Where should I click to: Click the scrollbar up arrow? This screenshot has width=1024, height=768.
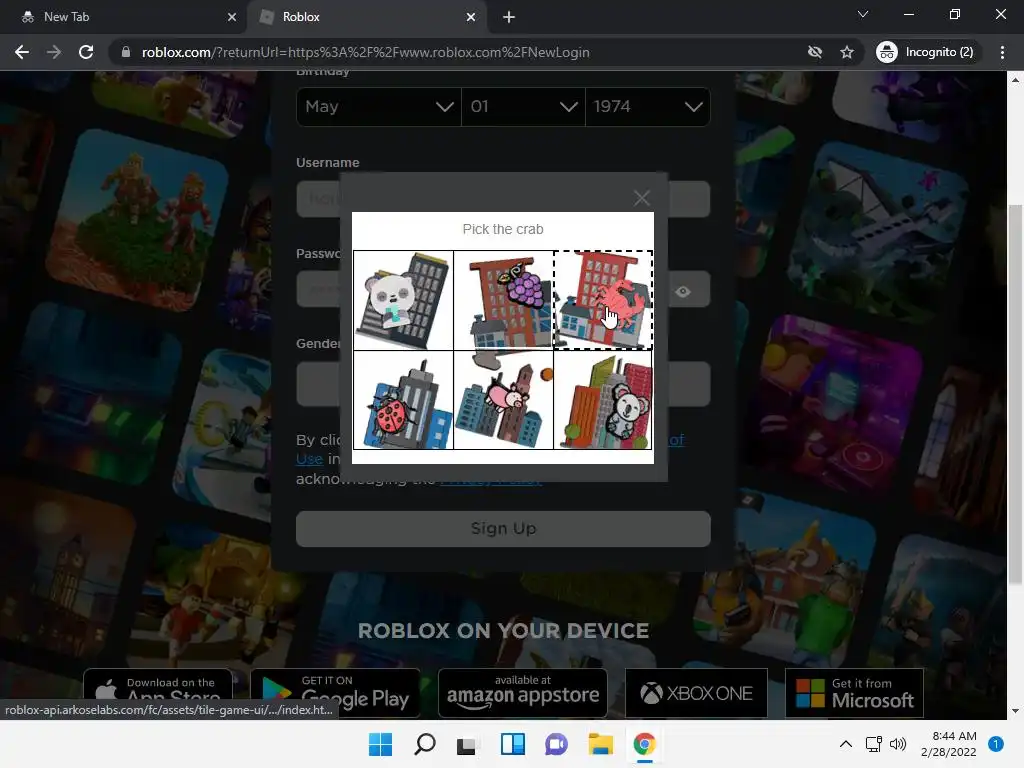(x=1015, y=80)
